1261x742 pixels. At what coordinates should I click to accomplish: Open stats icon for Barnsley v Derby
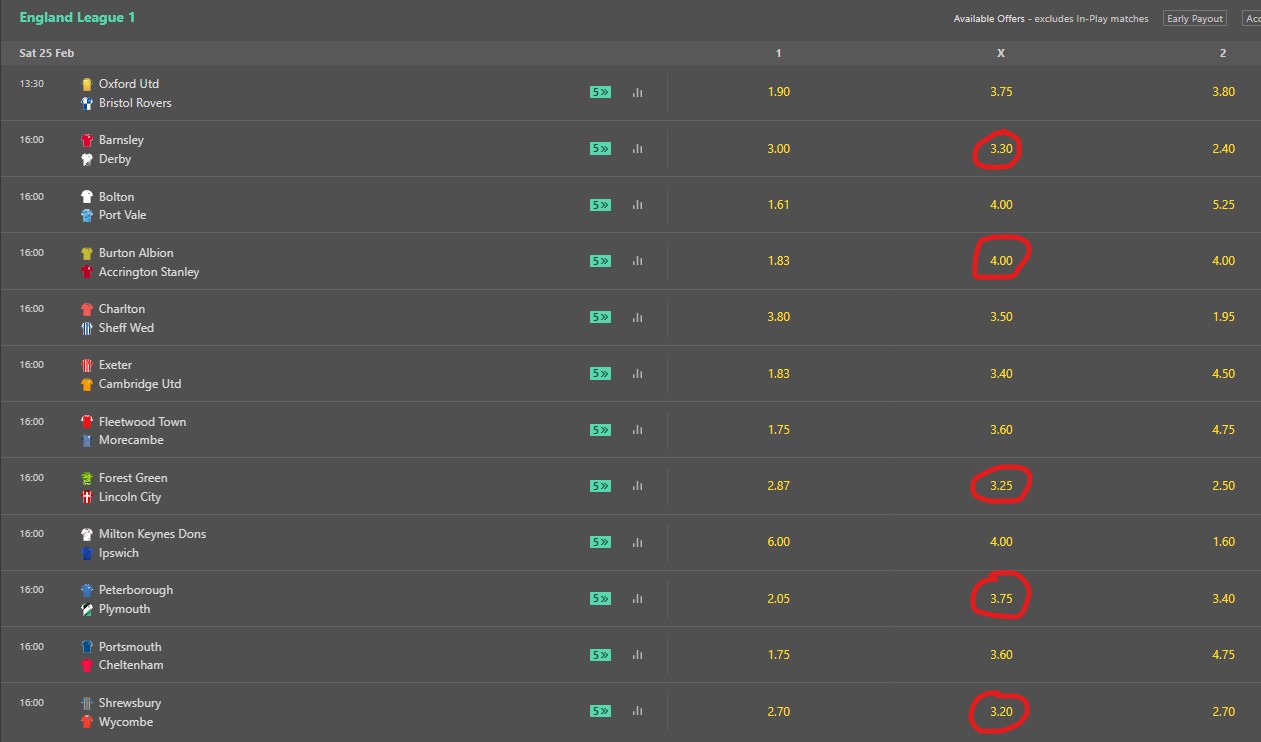pyautogui.click(x=637, y=149)
